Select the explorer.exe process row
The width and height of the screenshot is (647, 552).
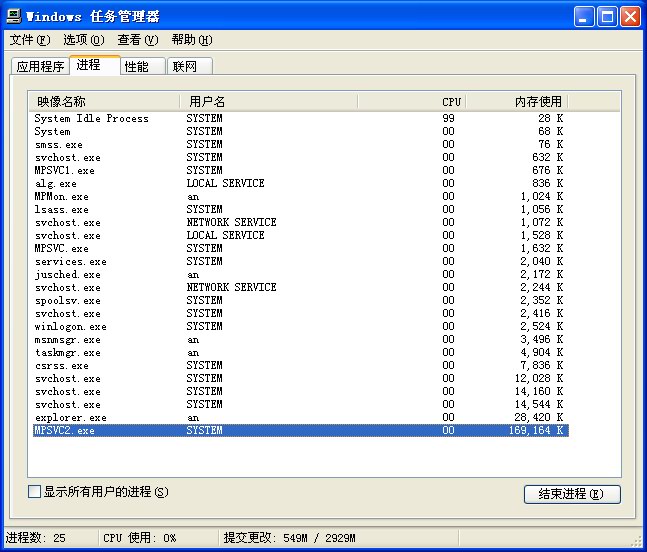click(x=301, y=418)
